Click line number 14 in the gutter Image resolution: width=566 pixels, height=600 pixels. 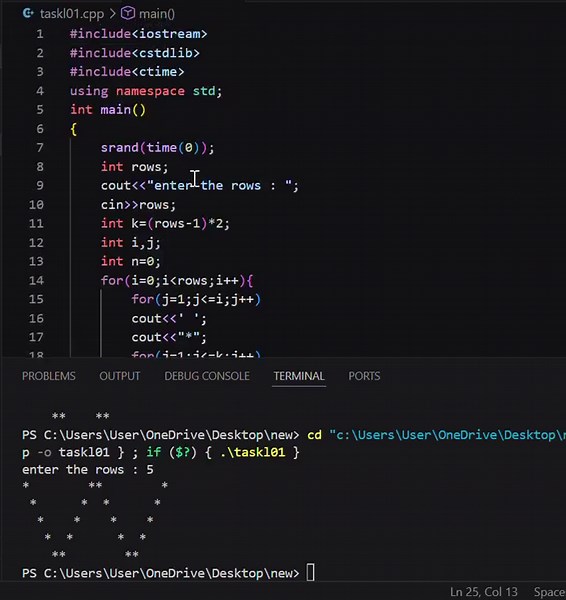pyautogui.click(x=36, y=280)
